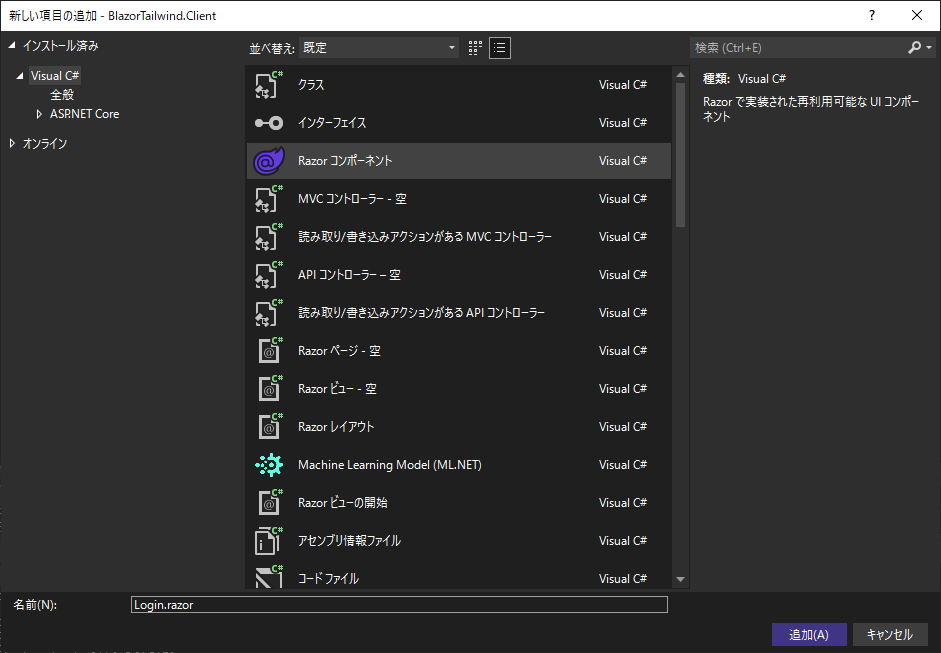This screenshot has height=653, width=941.
Task: Select Razor ビューの開始 row text
Action: point(343,503)
